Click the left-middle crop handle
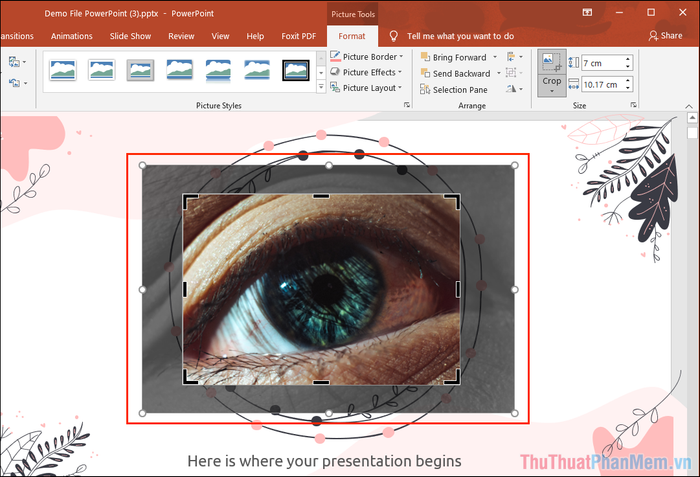700x477 pixels. [185, 289]
